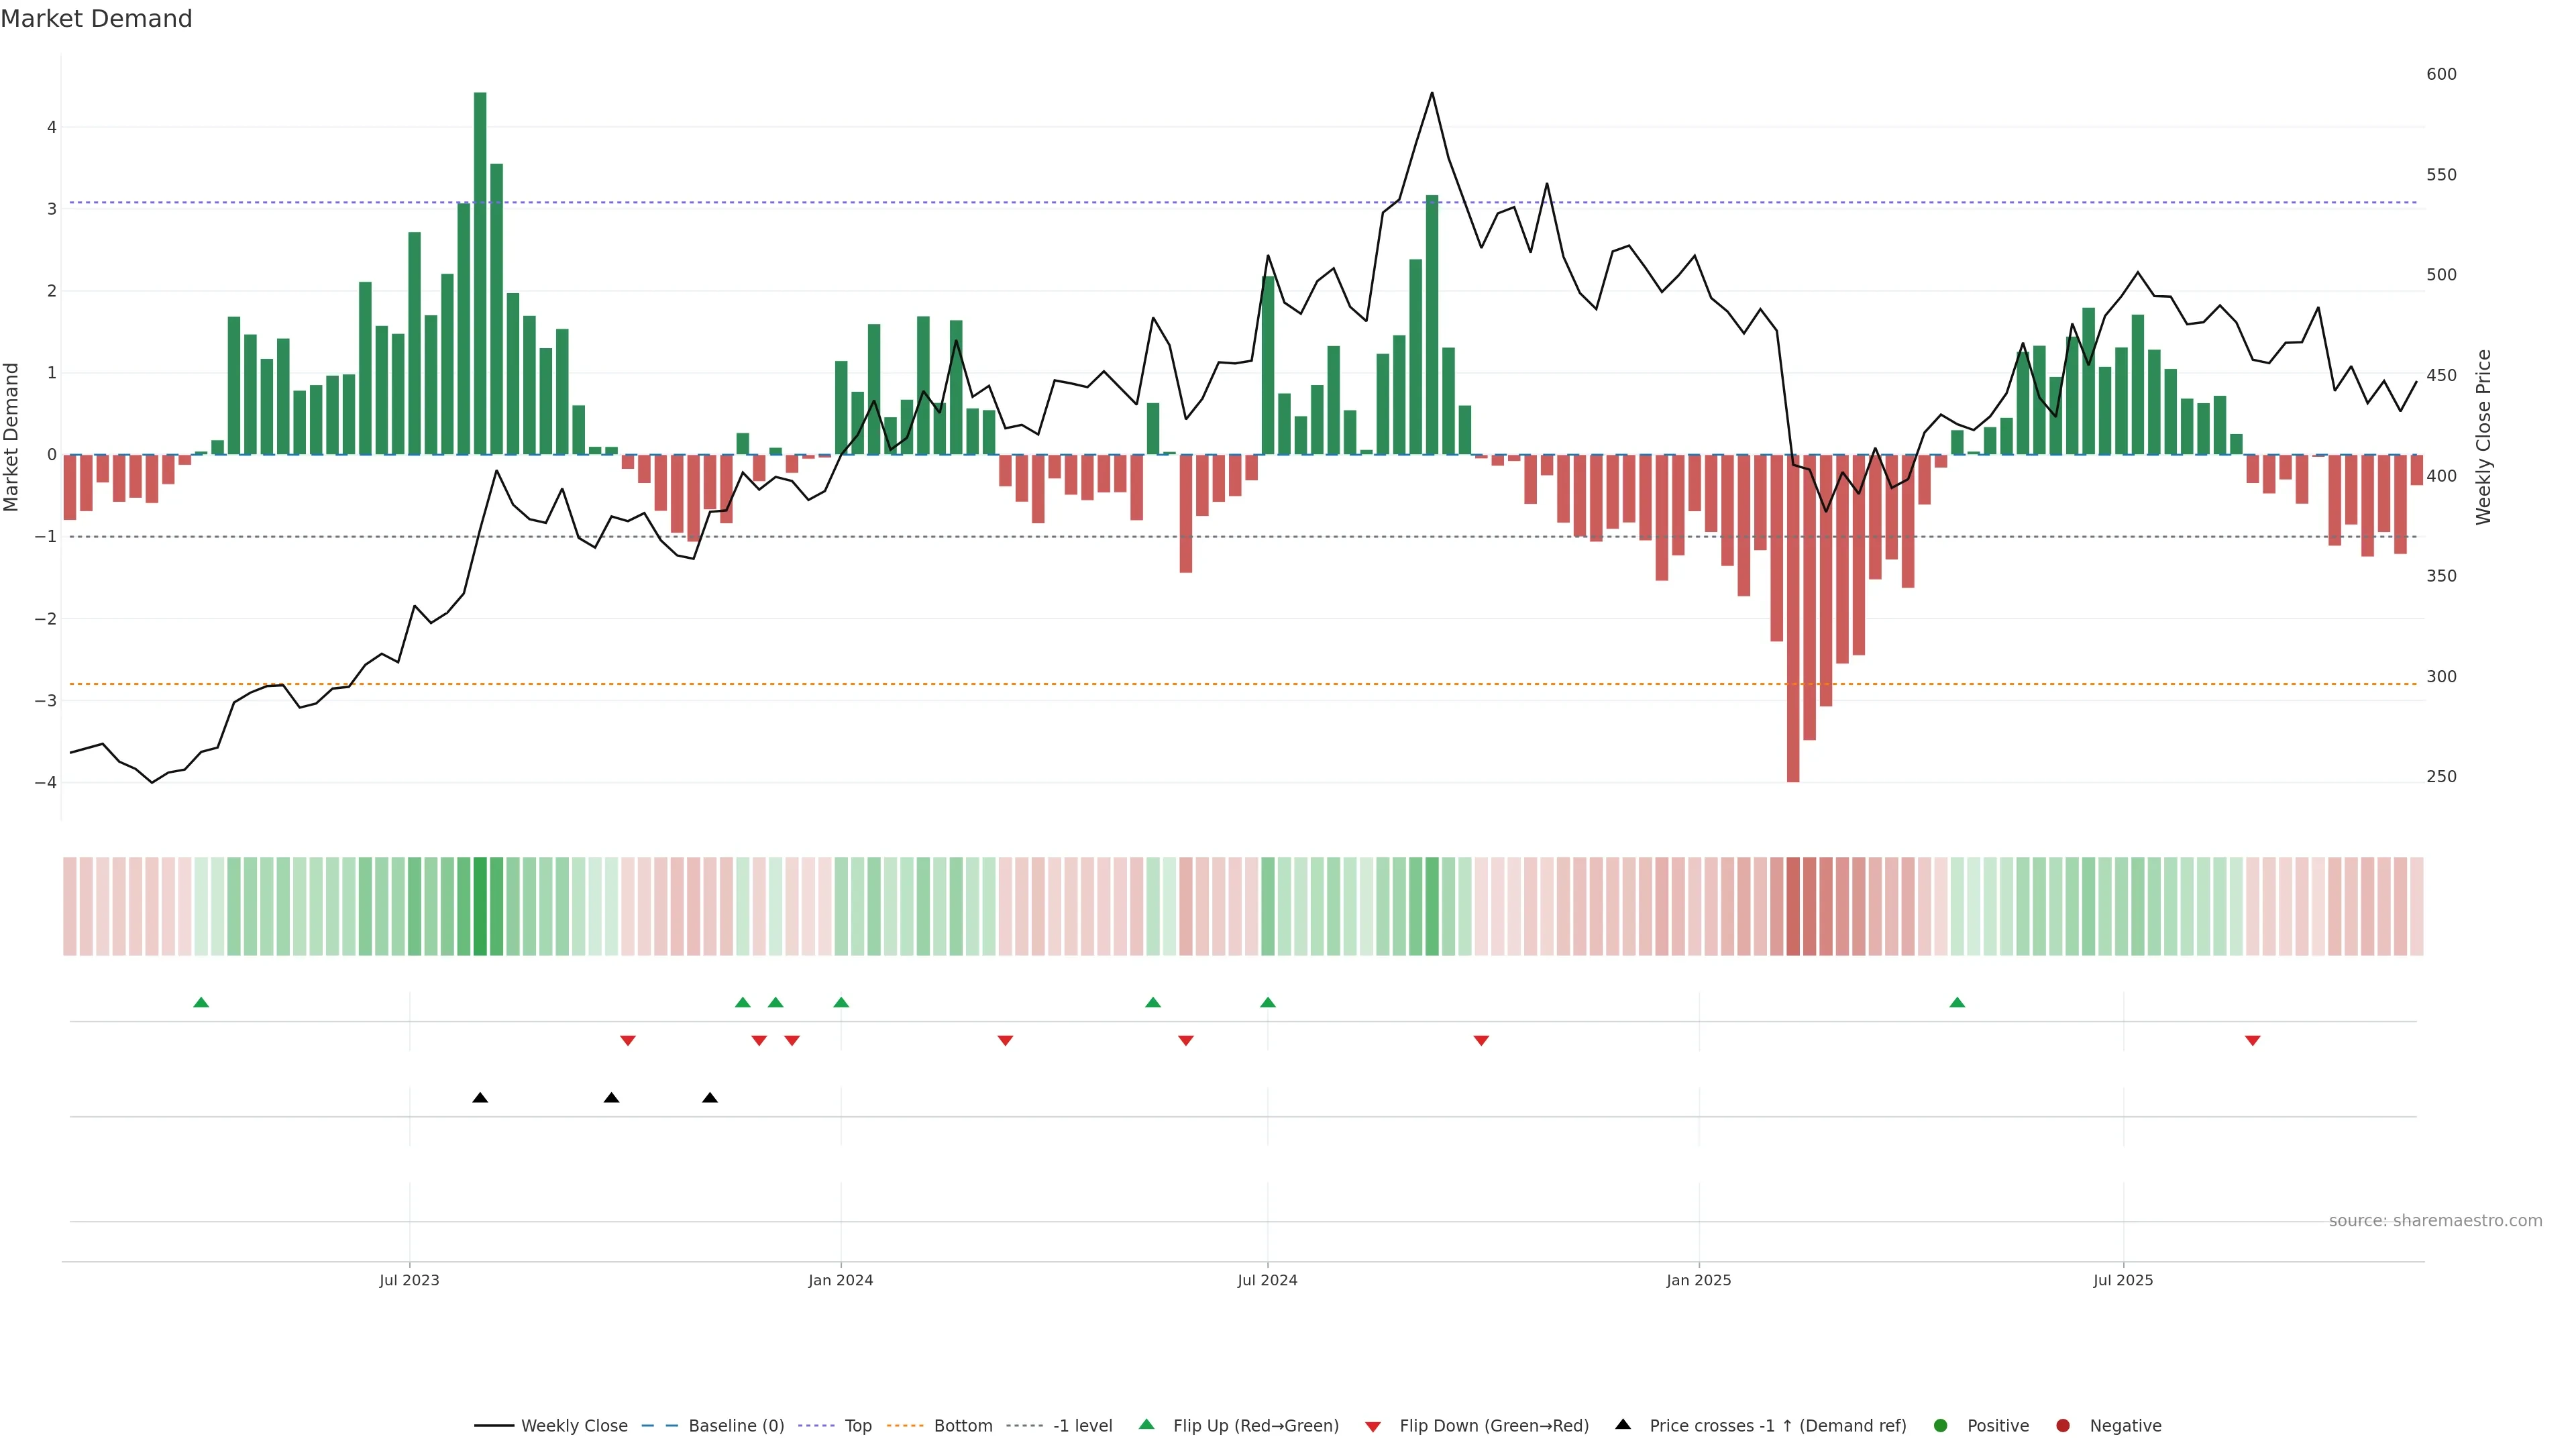Click the sharemaestro.com source text
The height and width of the screenshot is (1449, 2576).
2435,1220
